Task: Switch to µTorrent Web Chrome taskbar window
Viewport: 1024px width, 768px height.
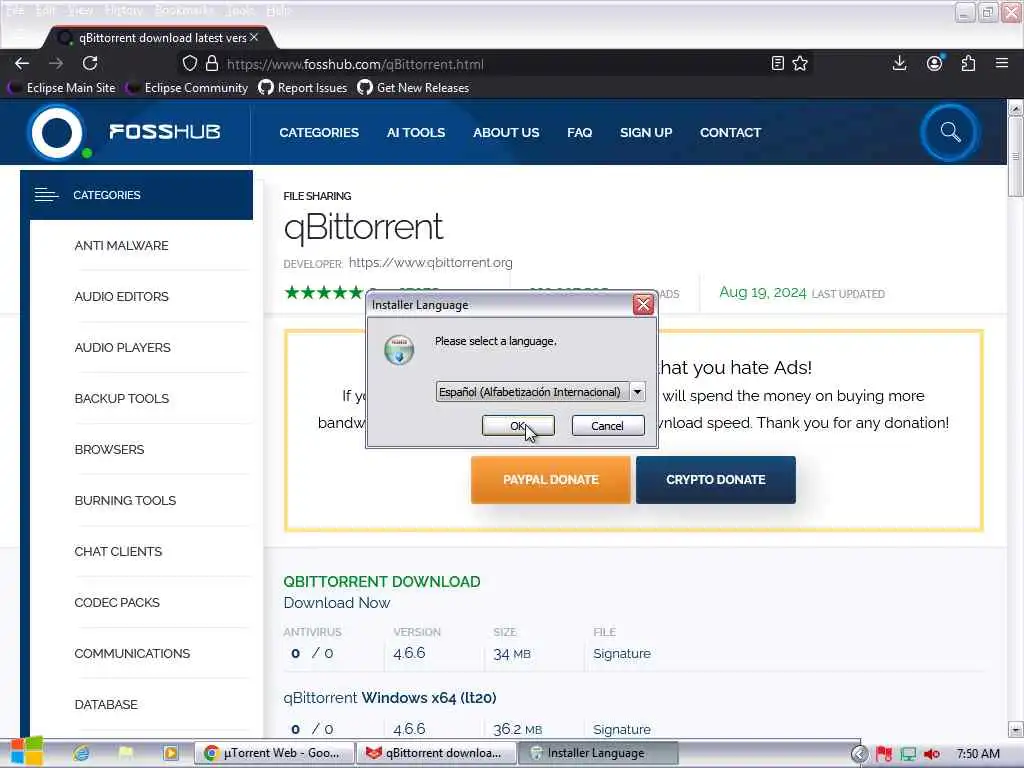Action: 274,753
